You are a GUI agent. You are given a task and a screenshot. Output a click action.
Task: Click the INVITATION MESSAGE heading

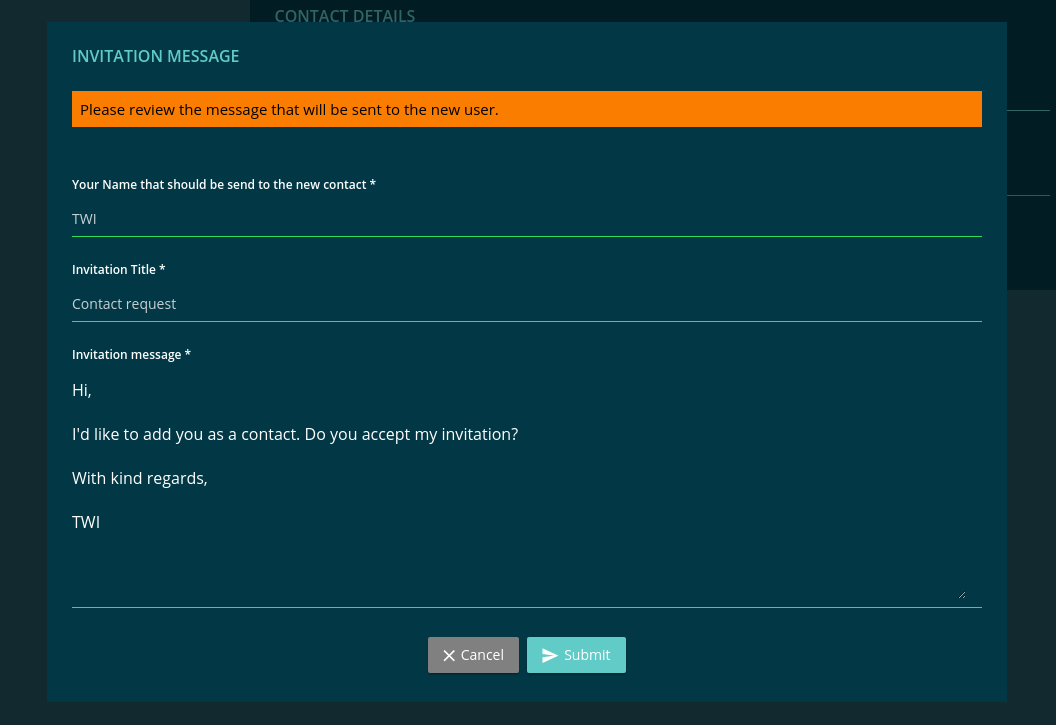click(x=156, y=56)
